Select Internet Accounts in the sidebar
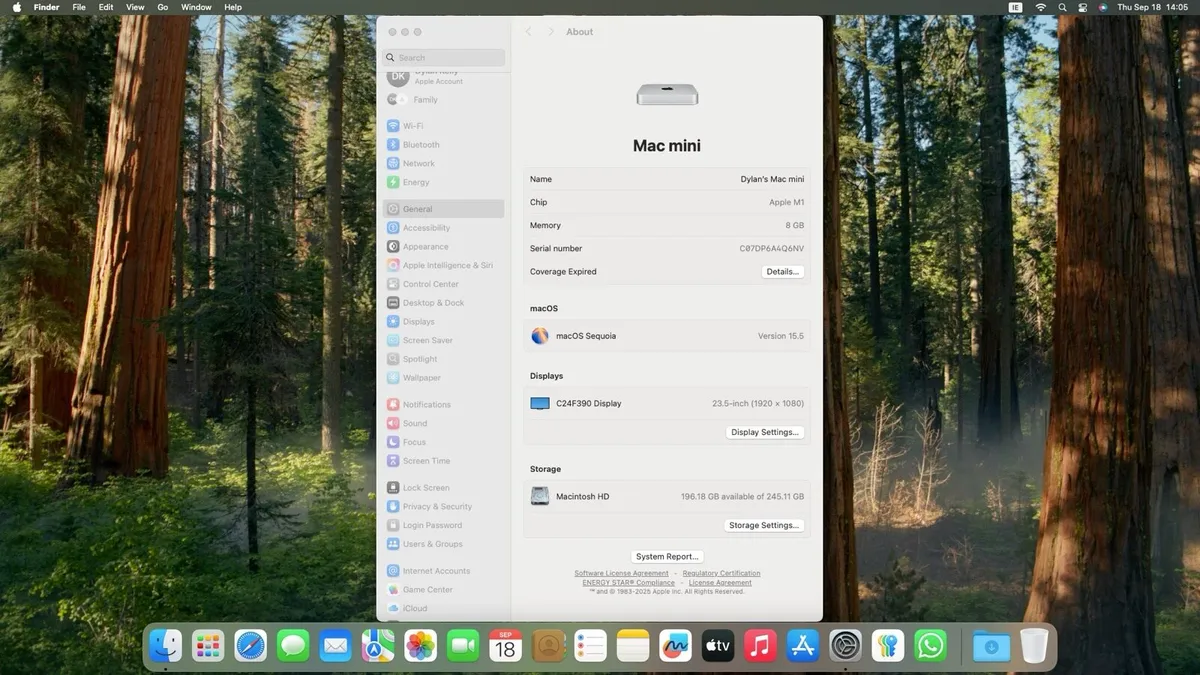The image size is (1200, 675). (x=443, y=571)
